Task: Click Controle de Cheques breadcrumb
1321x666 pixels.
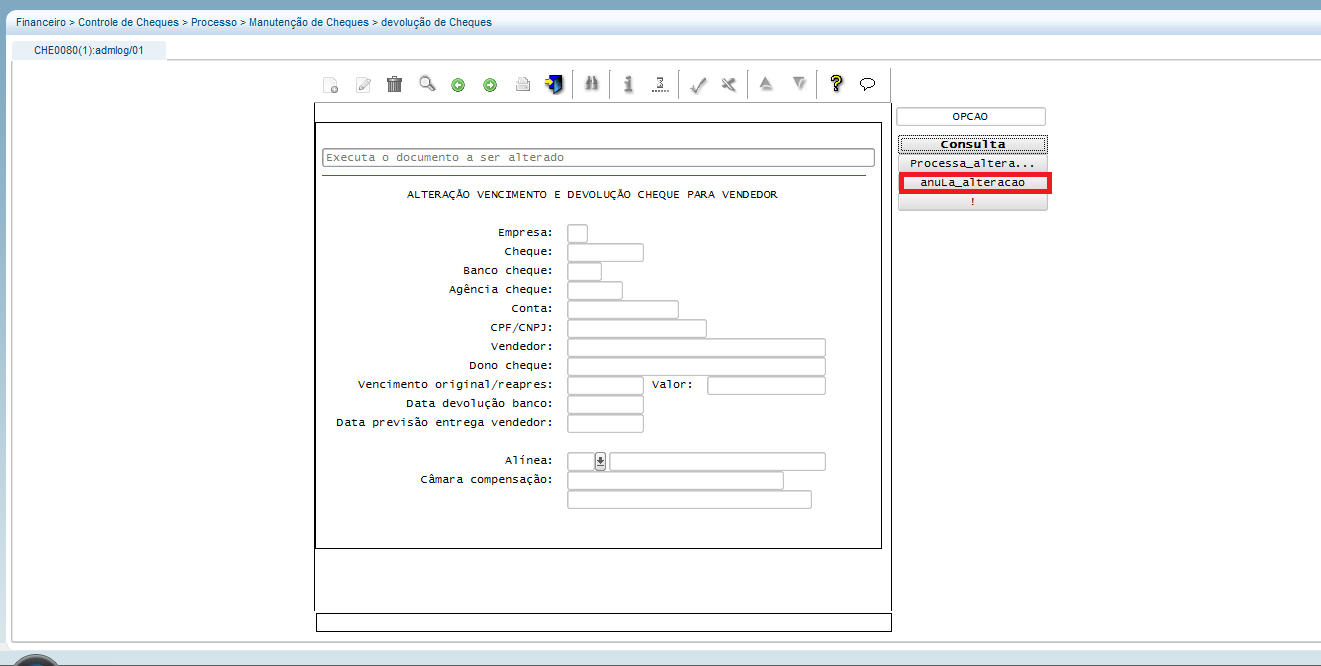Action: click(x=128, y=22)
